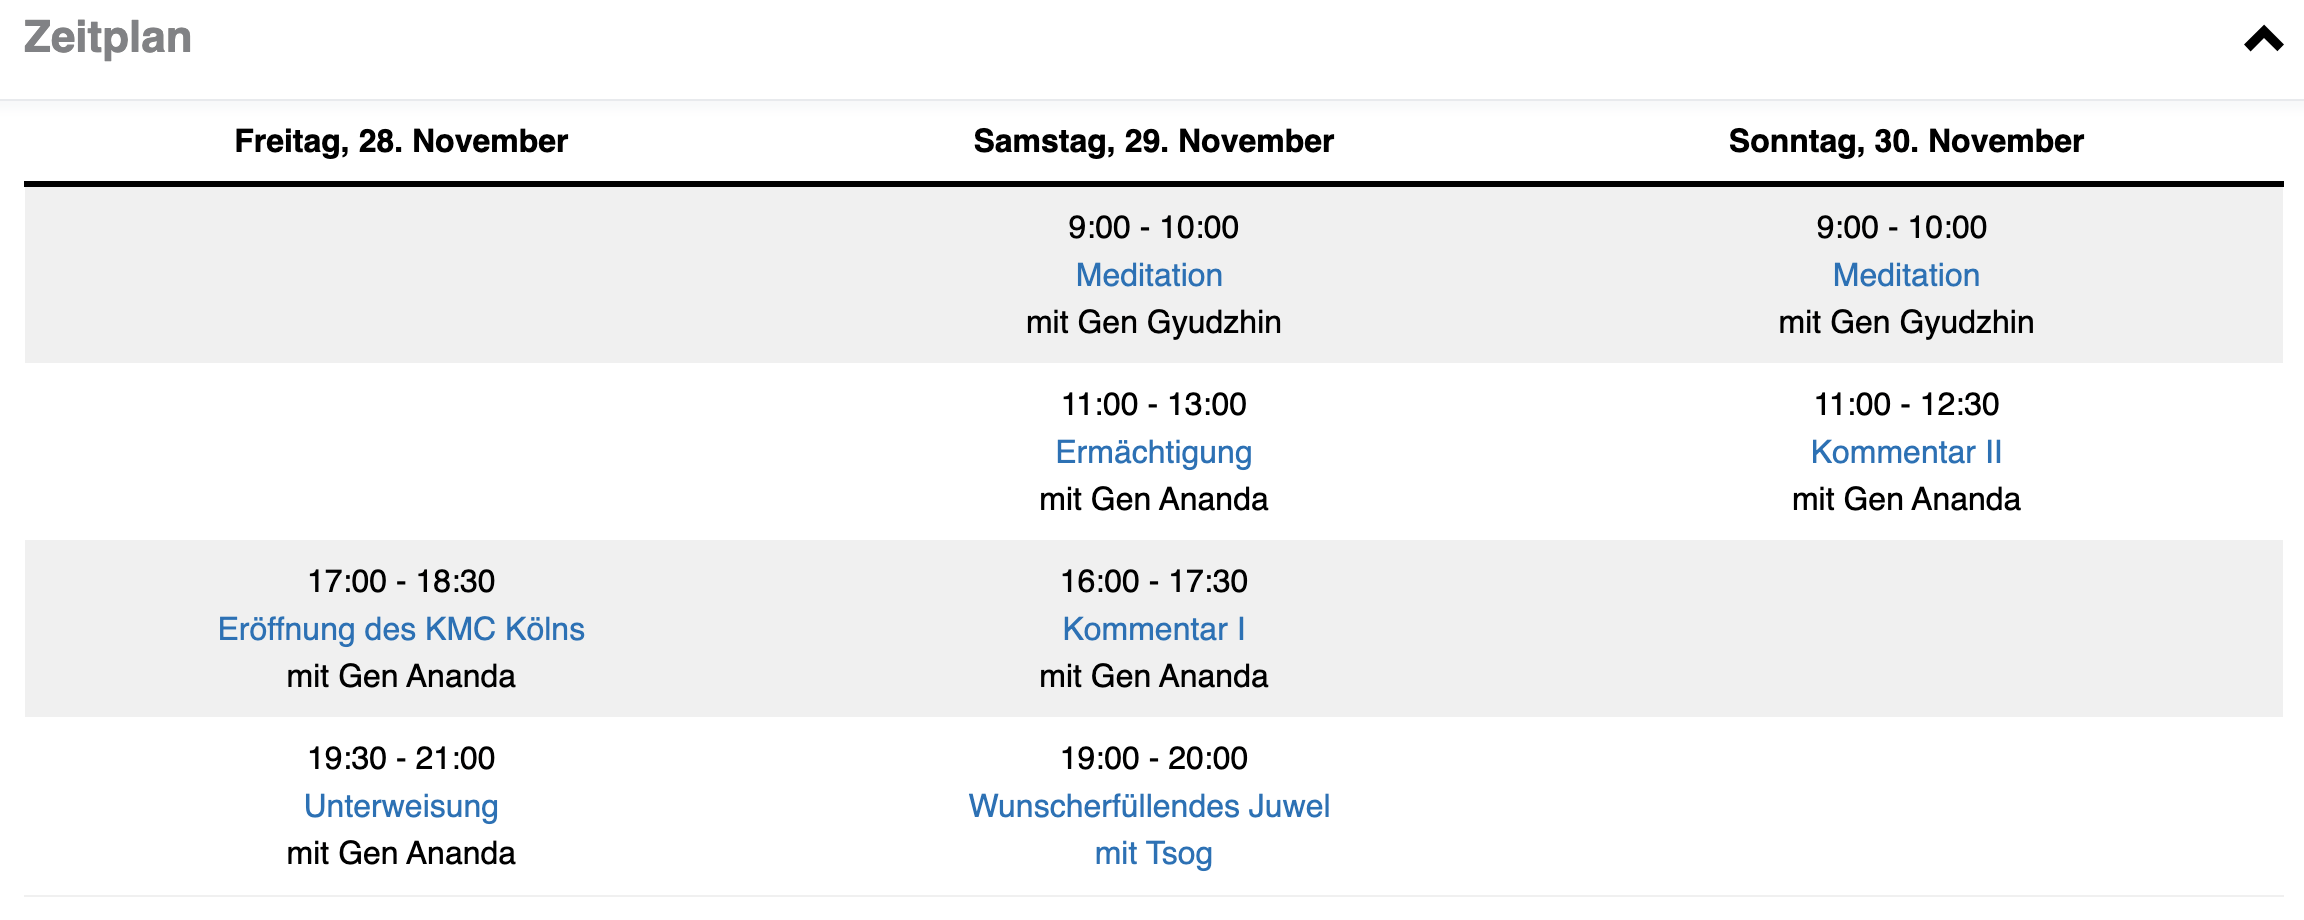Click the 17:00 - 18:30 time slot

pos(401,581)
